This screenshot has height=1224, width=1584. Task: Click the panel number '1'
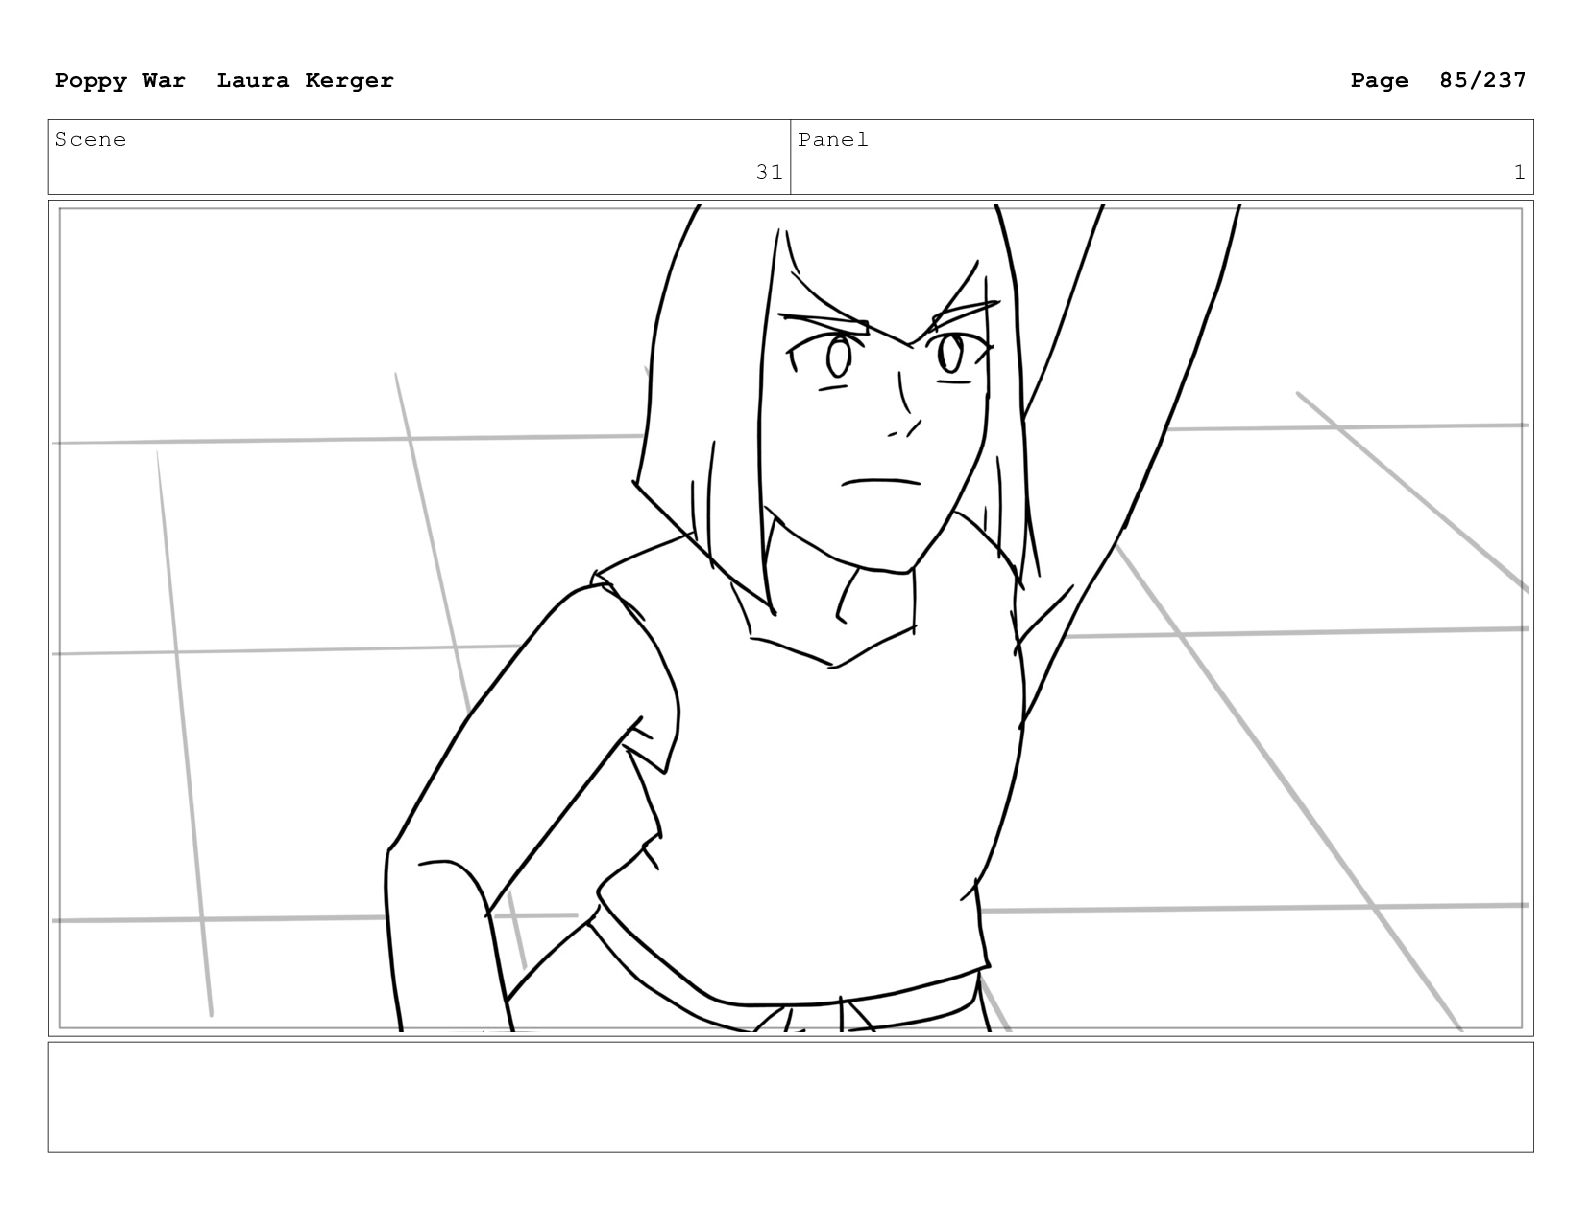click(1519, 172)
